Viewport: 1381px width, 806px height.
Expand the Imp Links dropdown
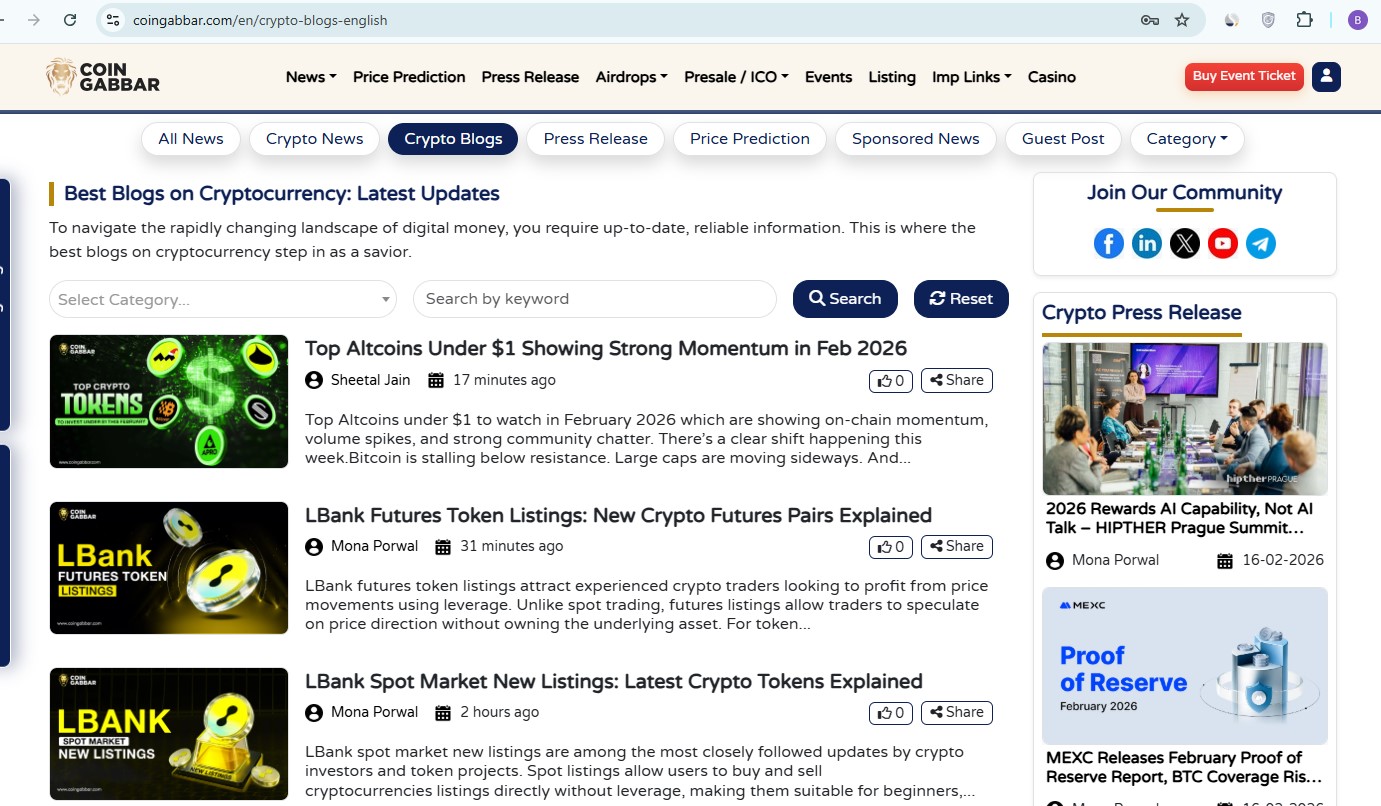point(971,77)
